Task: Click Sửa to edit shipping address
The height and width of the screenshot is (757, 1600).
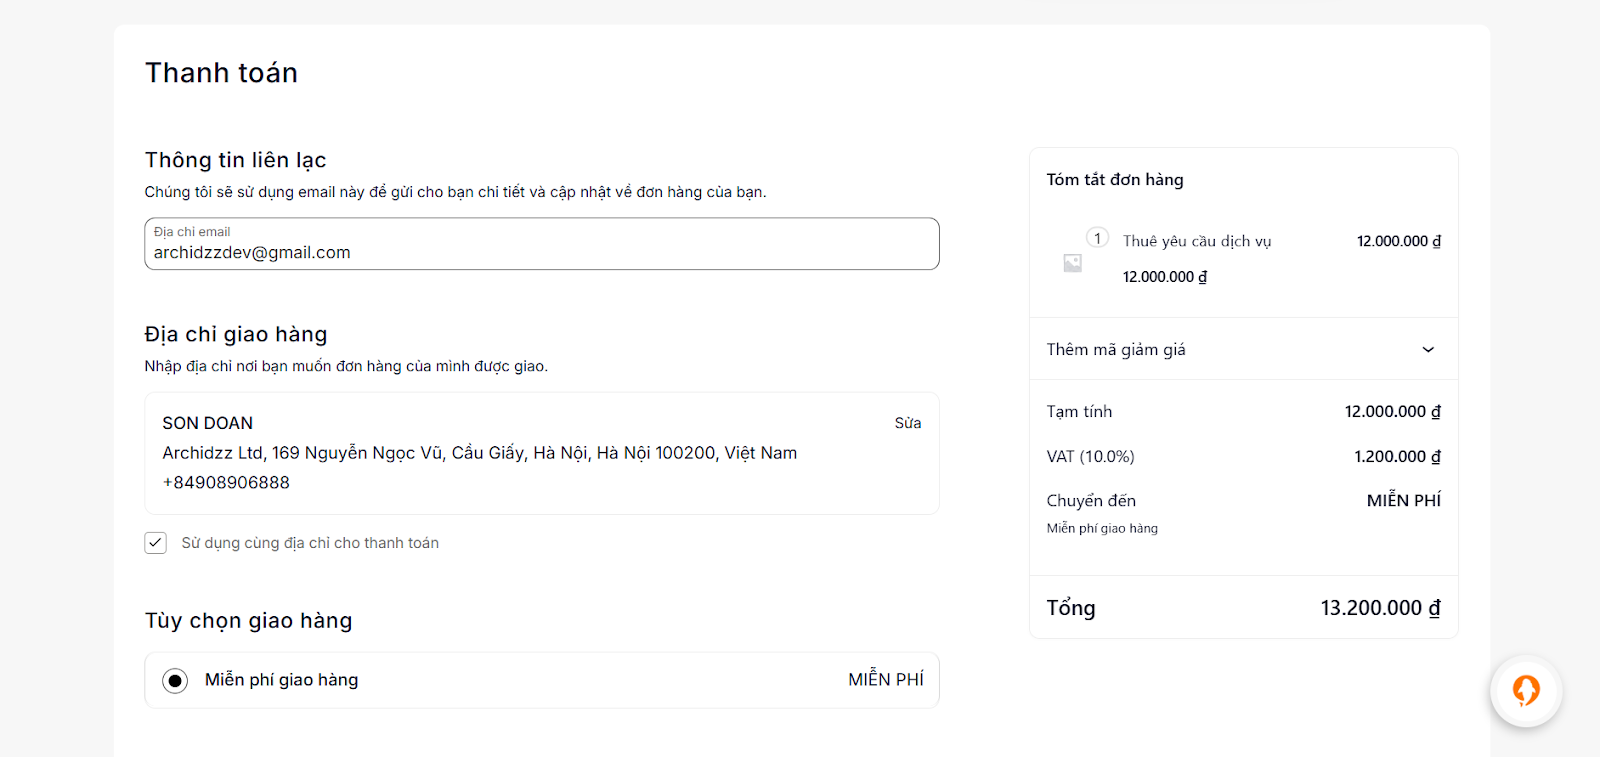Action: pyautogui.click(x=907, y=423)
